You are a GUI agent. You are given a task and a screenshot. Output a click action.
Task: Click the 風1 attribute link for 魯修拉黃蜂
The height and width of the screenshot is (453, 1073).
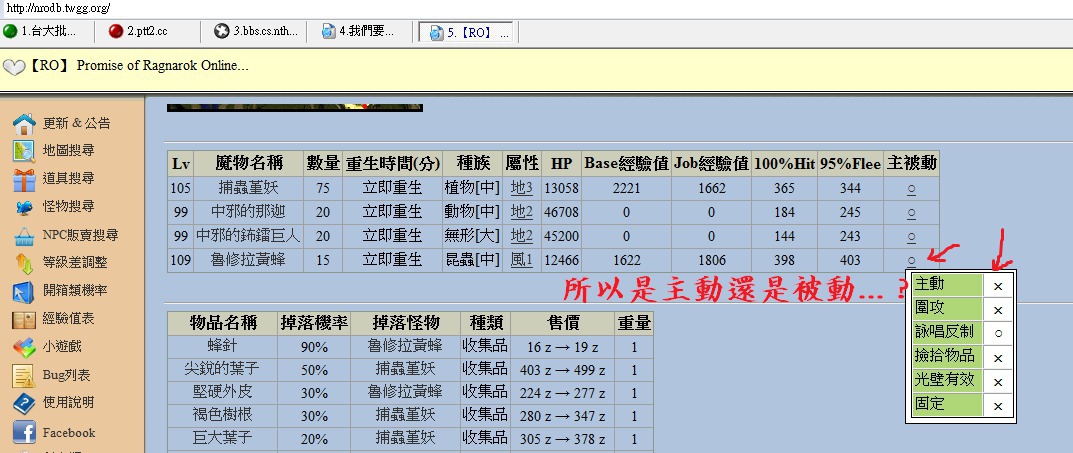[x=522, y=260]
